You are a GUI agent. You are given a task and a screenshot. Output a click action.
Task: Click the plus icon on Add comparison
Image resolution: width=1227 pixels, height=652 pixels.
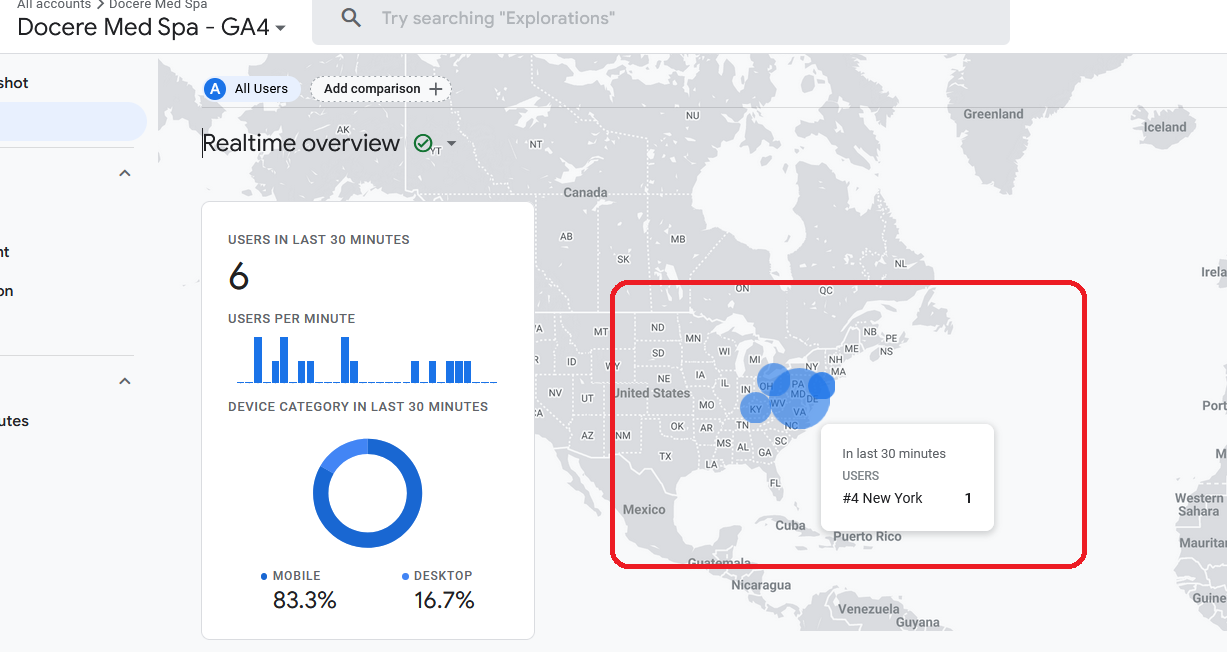[x=435, y=89]
